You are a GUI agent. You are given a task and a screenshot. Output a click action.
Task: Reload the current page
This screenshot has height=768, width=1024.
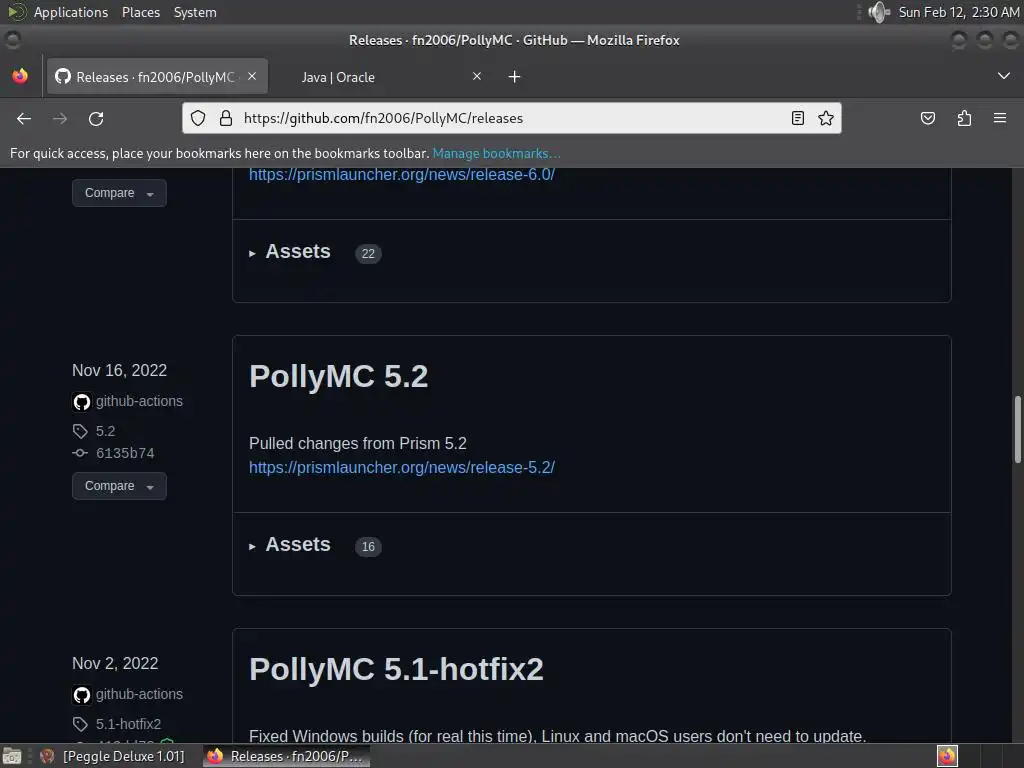pos(96,118)
